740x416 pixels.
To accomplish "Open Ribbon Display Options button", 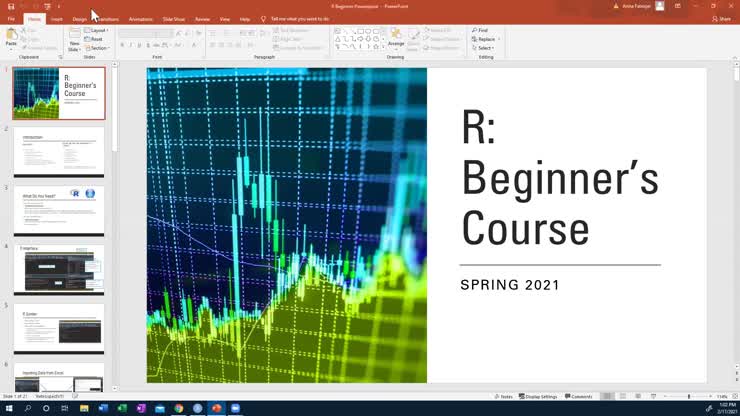I will point(678,6).
